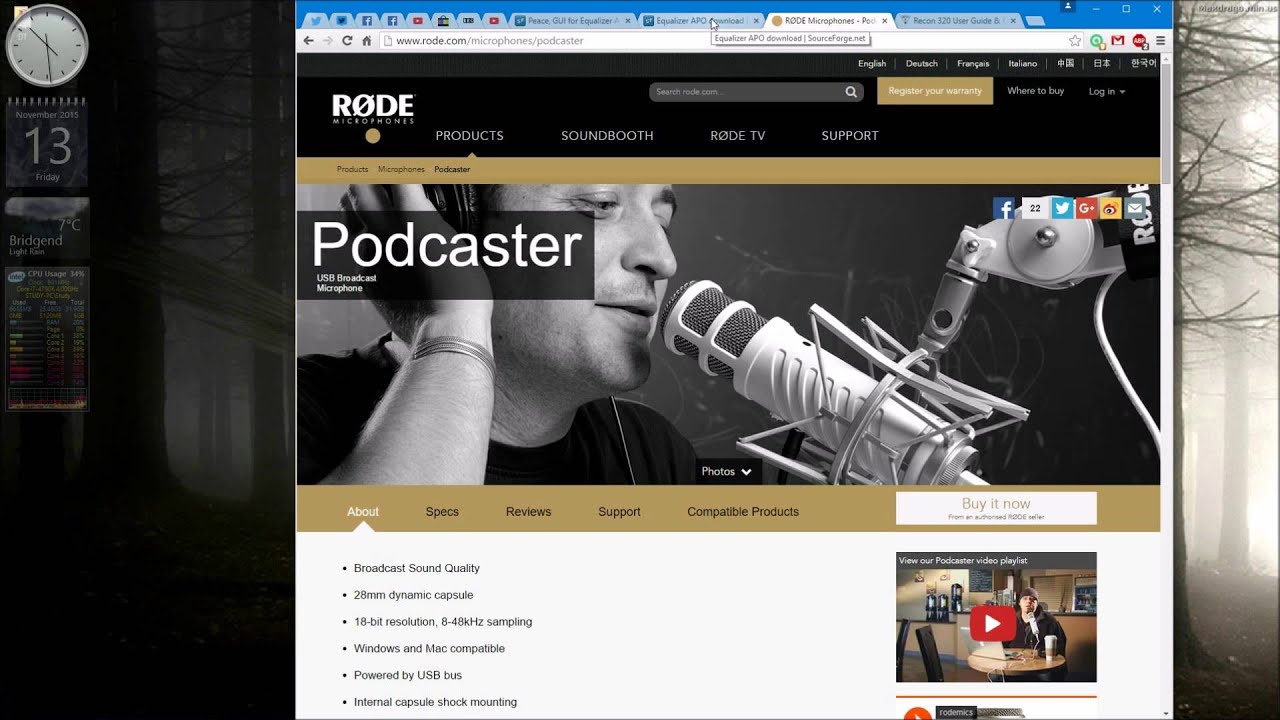The width and height of the screenshot is (1280, 720).
Task: Open the Adblock Plus extension icon
Action: click(1139, 41)
